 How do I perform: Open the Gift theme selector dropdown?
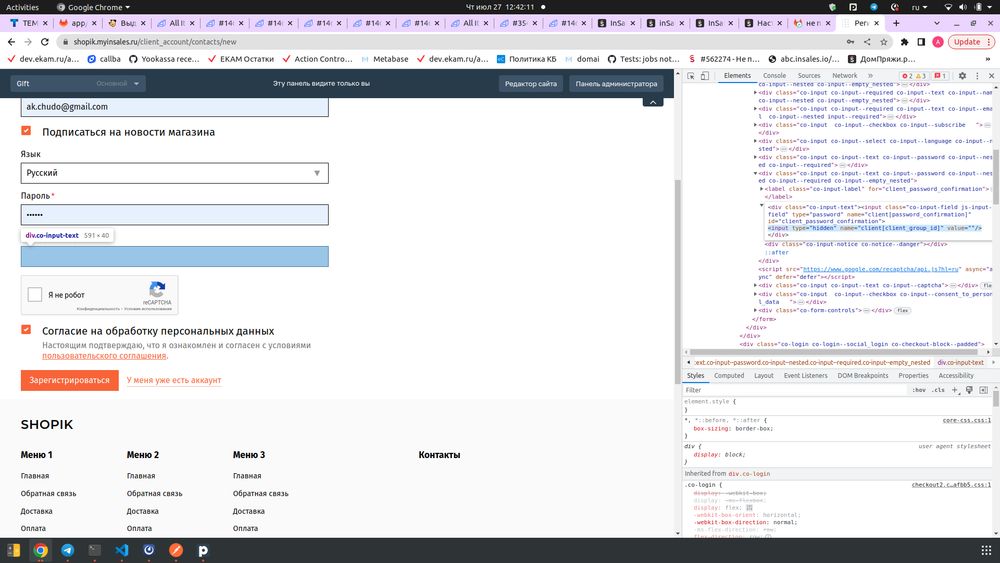point(78,84)
